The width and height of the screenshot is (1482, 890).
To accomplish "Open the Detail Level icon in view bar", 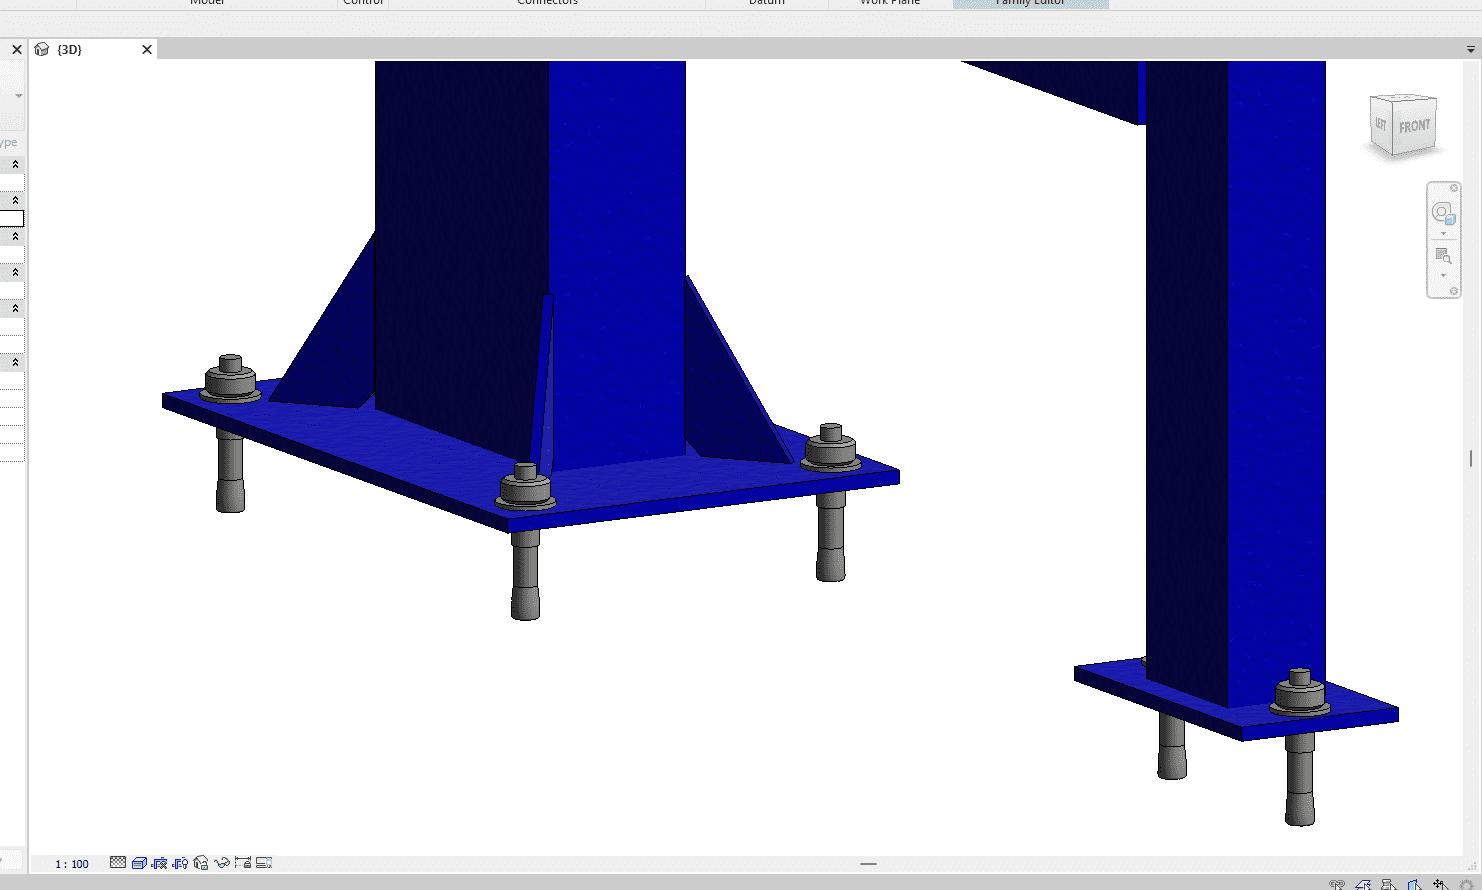I will click(x=118, y=863).
